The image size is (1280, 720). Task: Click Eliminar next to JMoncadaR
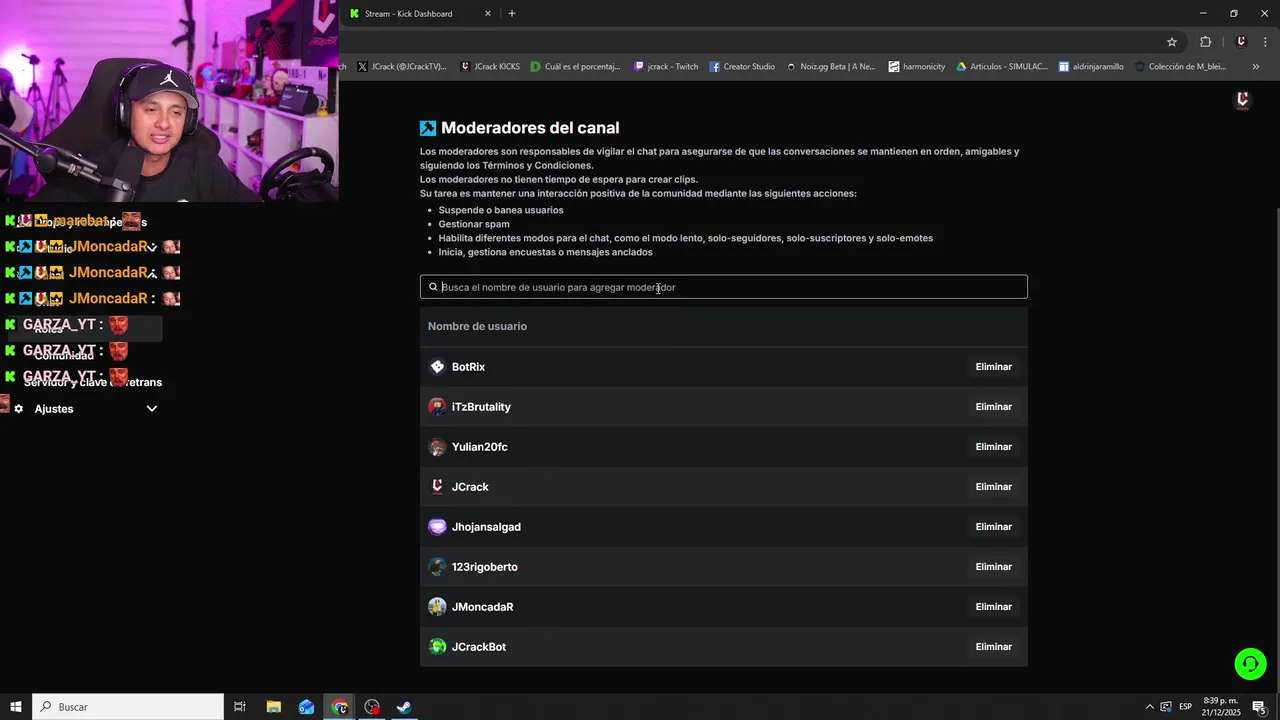pyautogui.click(x=993, y=607)
